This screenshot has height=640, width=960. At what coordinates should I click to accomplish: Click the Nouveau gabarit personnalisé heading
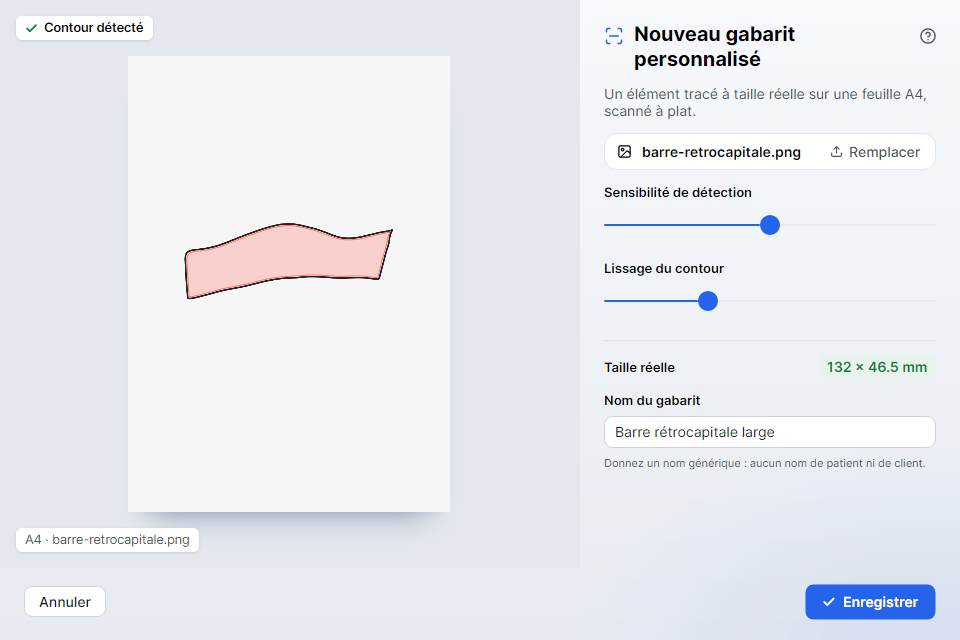point(714,47)
